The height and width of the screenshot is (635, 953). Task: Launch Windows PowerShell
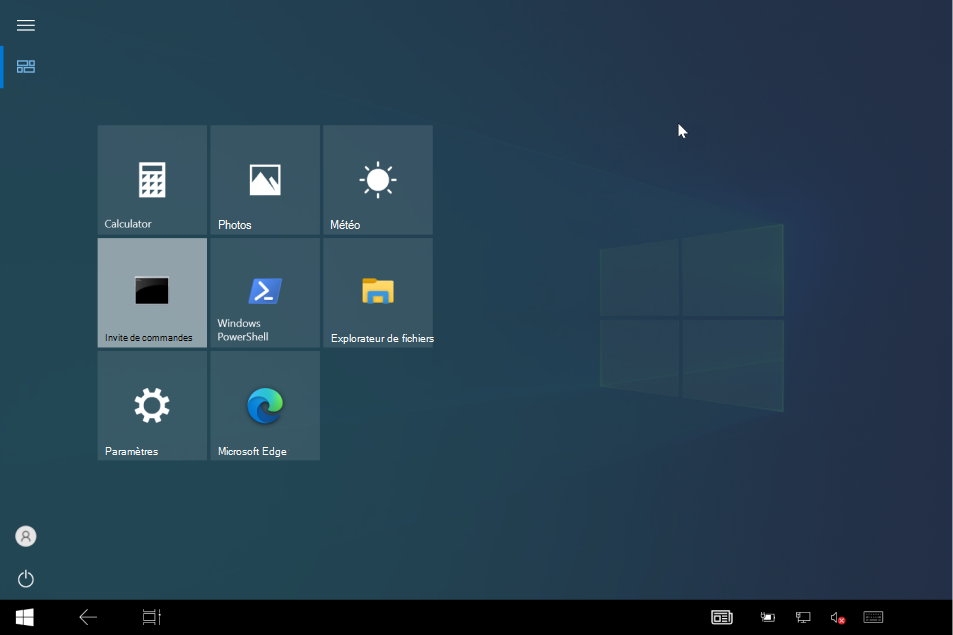(x=264, y=292)
